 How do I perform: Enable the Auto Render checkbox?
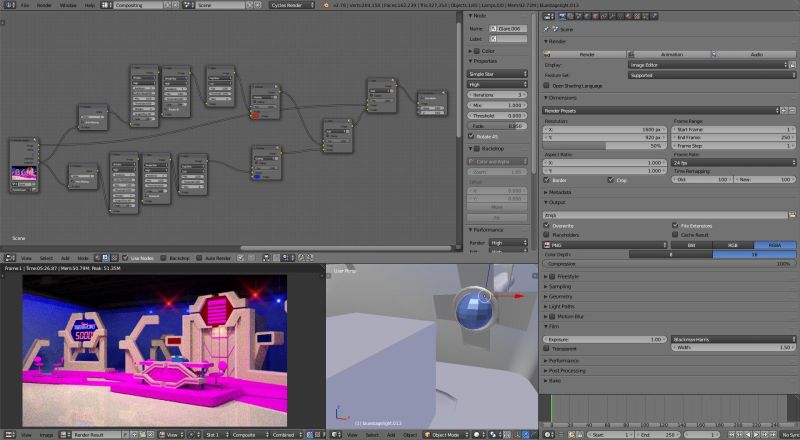coord(199,258)
